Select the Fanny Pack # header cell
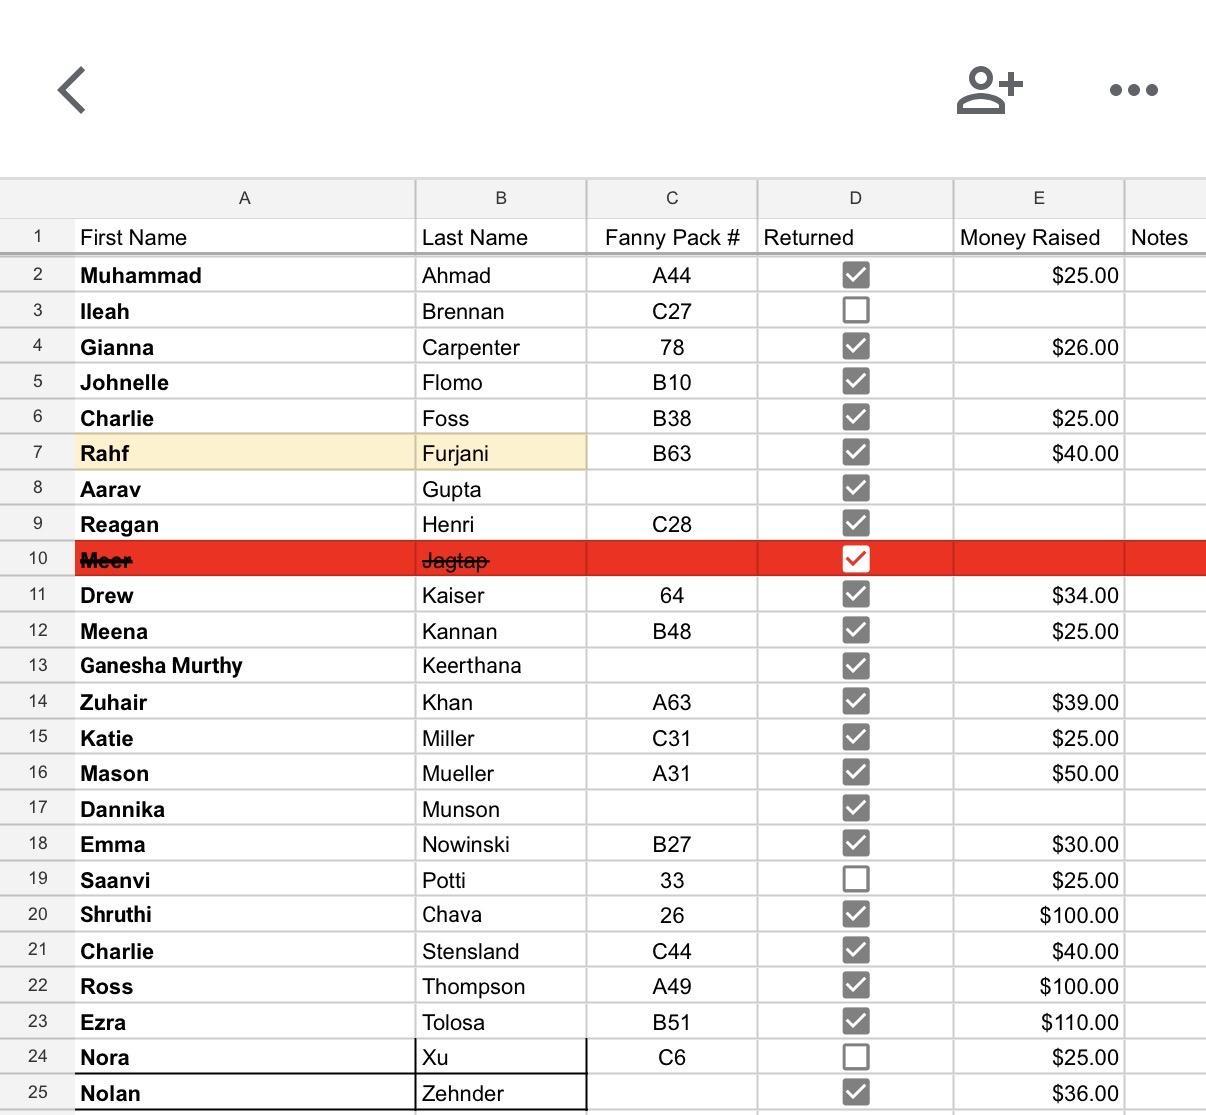The width and height of the screenshot is (1206, 1115). click(671, 237)
